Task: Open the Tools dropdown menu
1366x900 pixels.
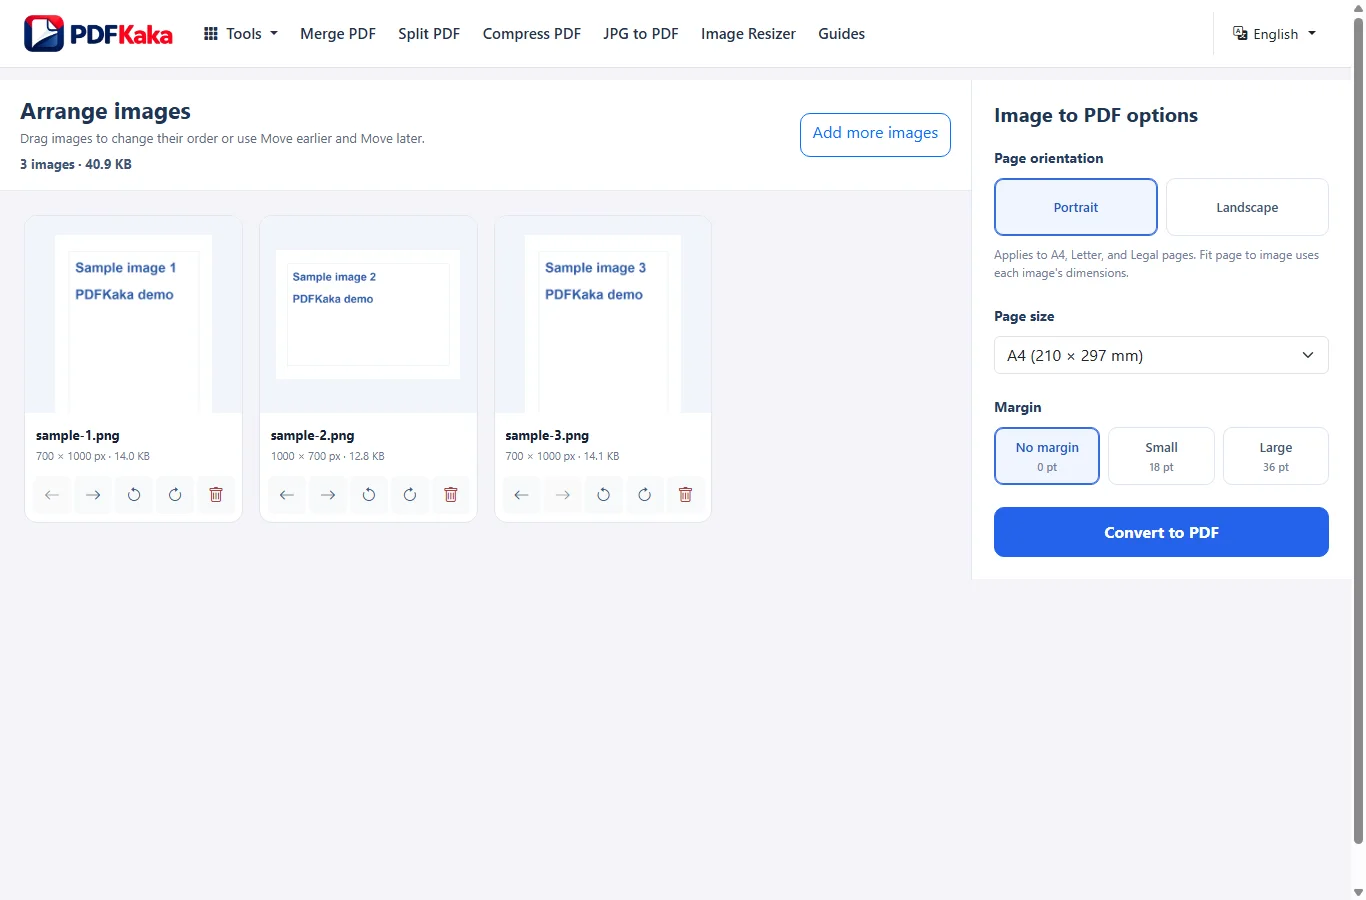Action: [241, 34]
